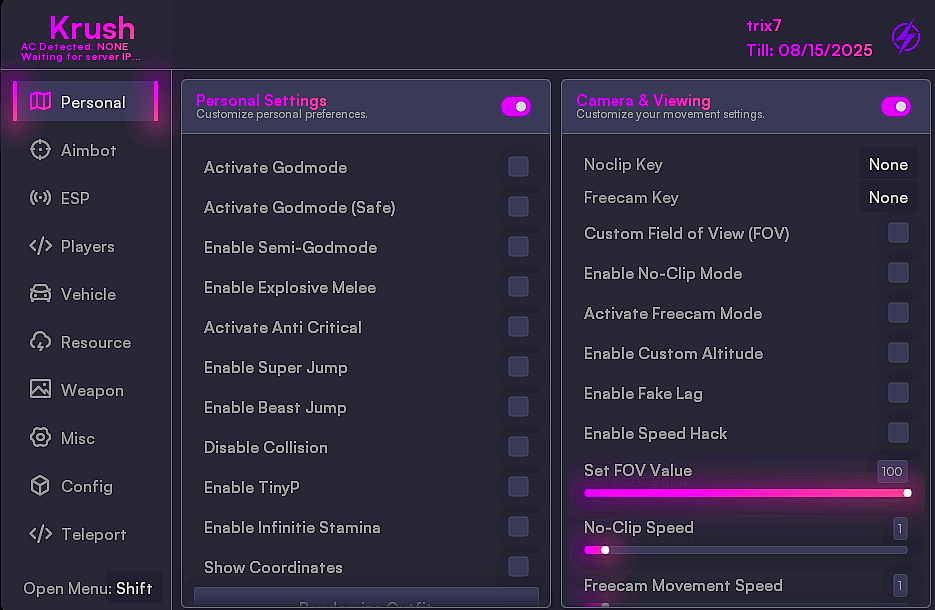935x610 pixels.
Task: Click the No-Clip Speed slider track
Action: coord(746,550)
